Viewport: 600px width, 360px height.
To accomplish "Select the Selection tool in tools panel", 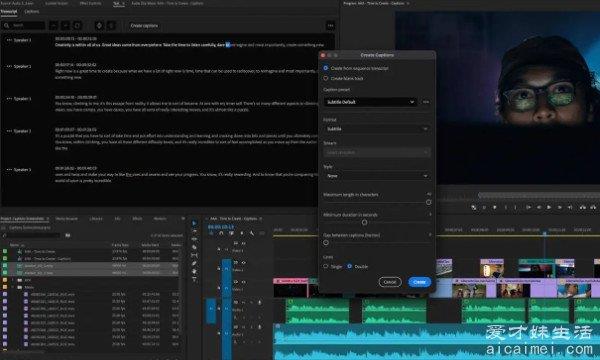I will point(194,223).
